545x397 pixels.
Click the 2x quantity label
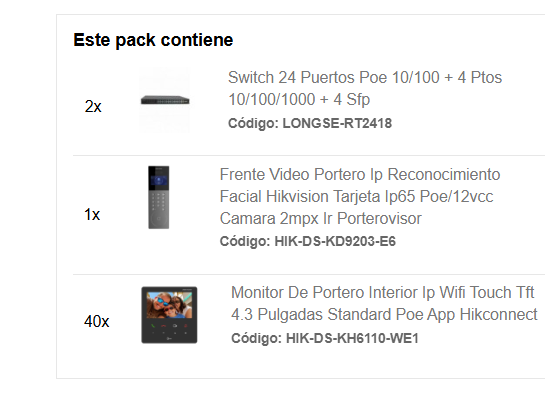pos(93,106)
